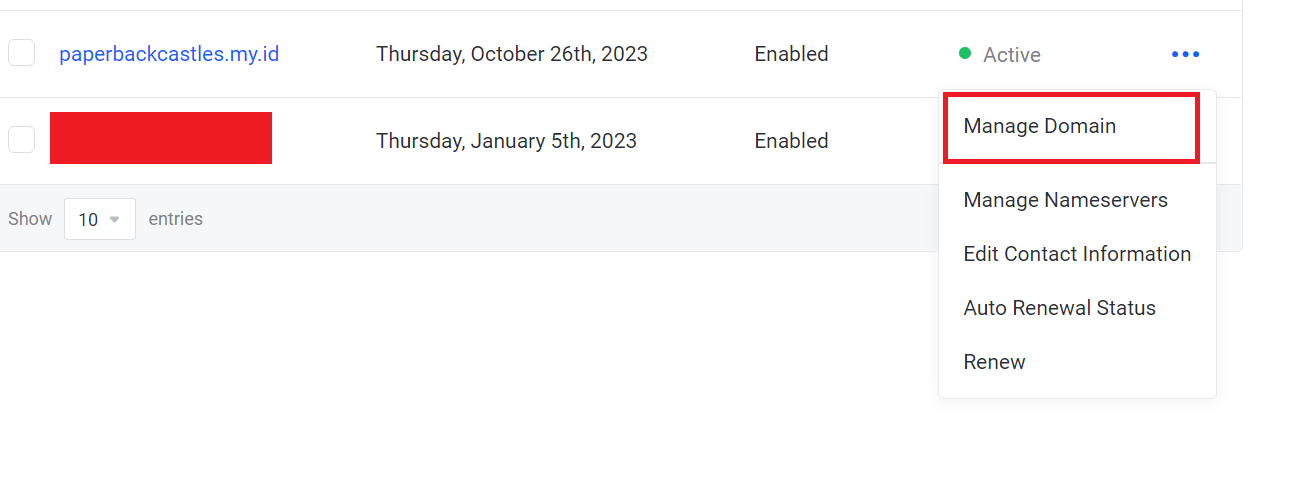Viewport: 1313px width, 501px height.
Task: Click Auto Renewal Status in the menu
Action: click(x=1059, y=308)
